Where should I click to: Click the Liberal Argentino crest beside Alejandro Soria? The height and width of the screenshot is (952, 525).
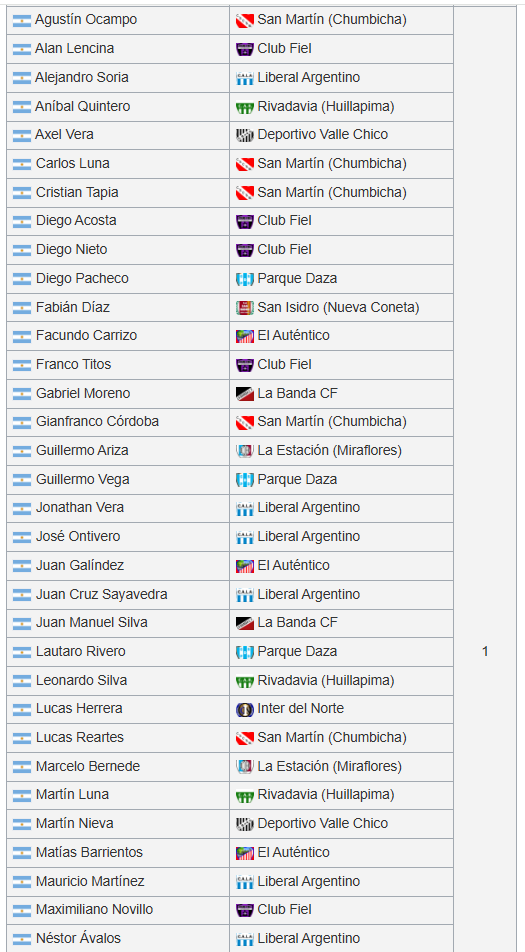[245, 78]
